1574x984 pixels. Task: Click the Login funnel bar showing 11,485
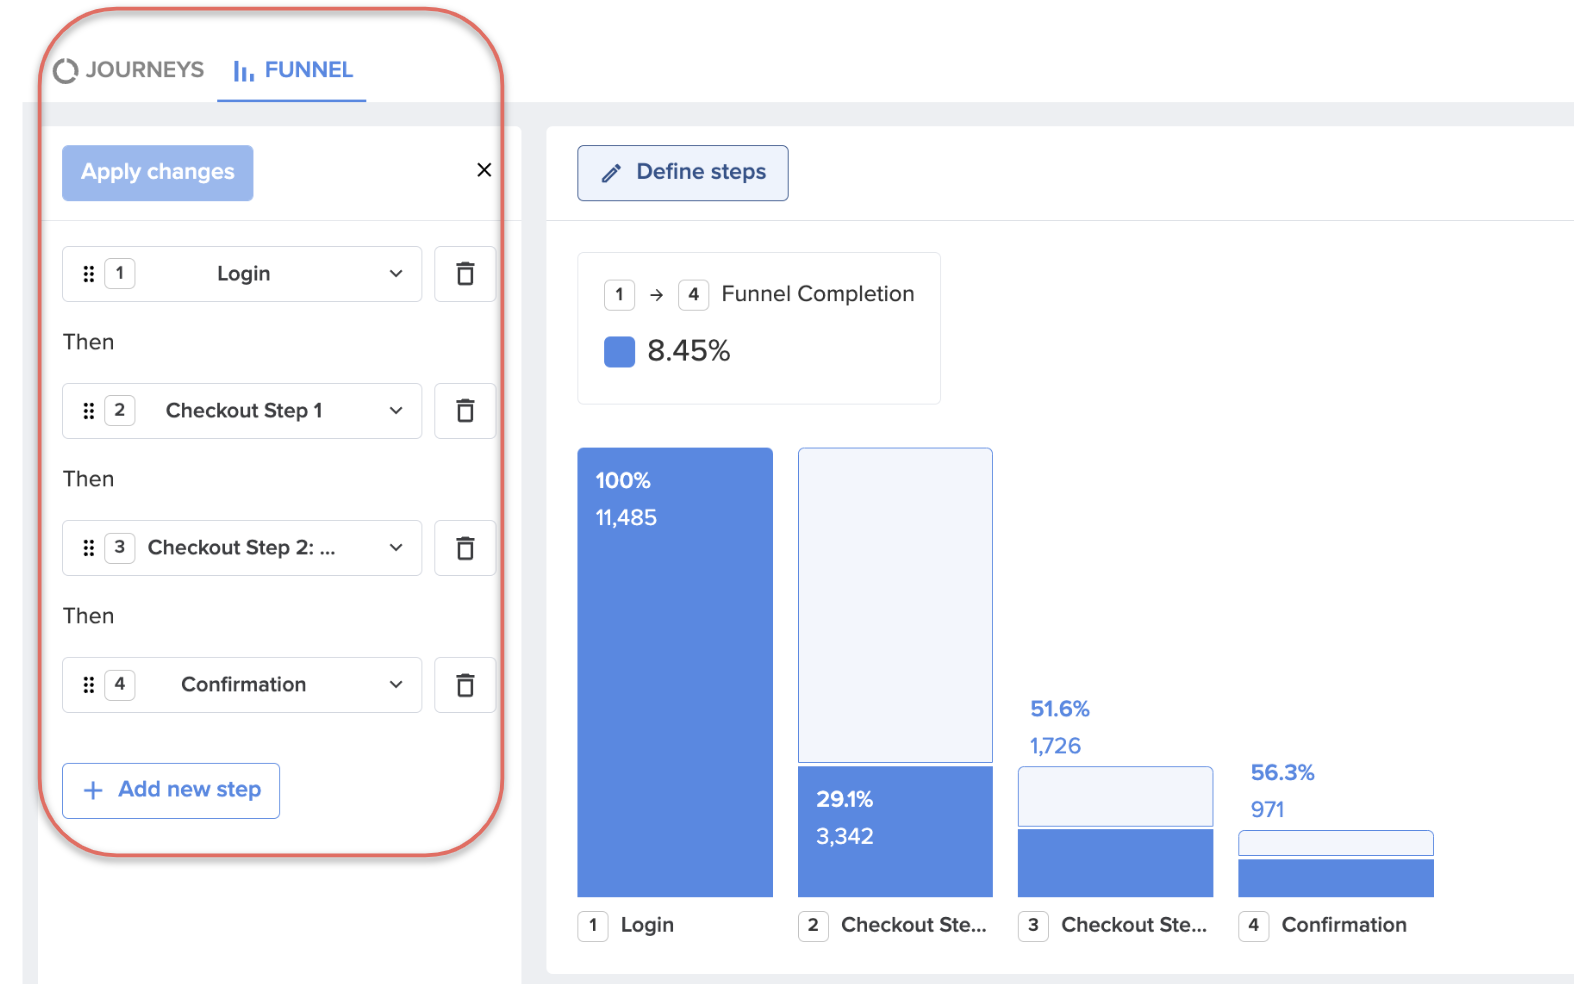675,672
